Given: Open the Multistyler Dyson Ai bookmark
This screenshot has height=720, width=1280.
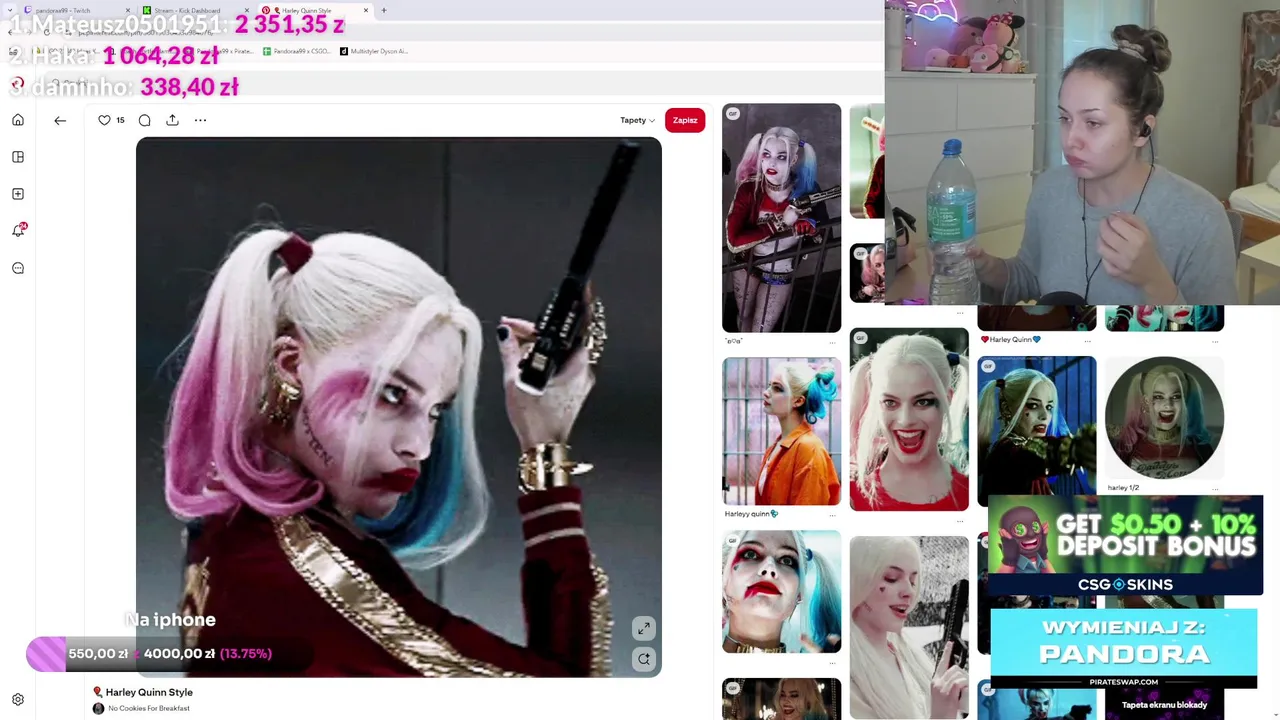Looking at the screenshot, I should (374, 51).
